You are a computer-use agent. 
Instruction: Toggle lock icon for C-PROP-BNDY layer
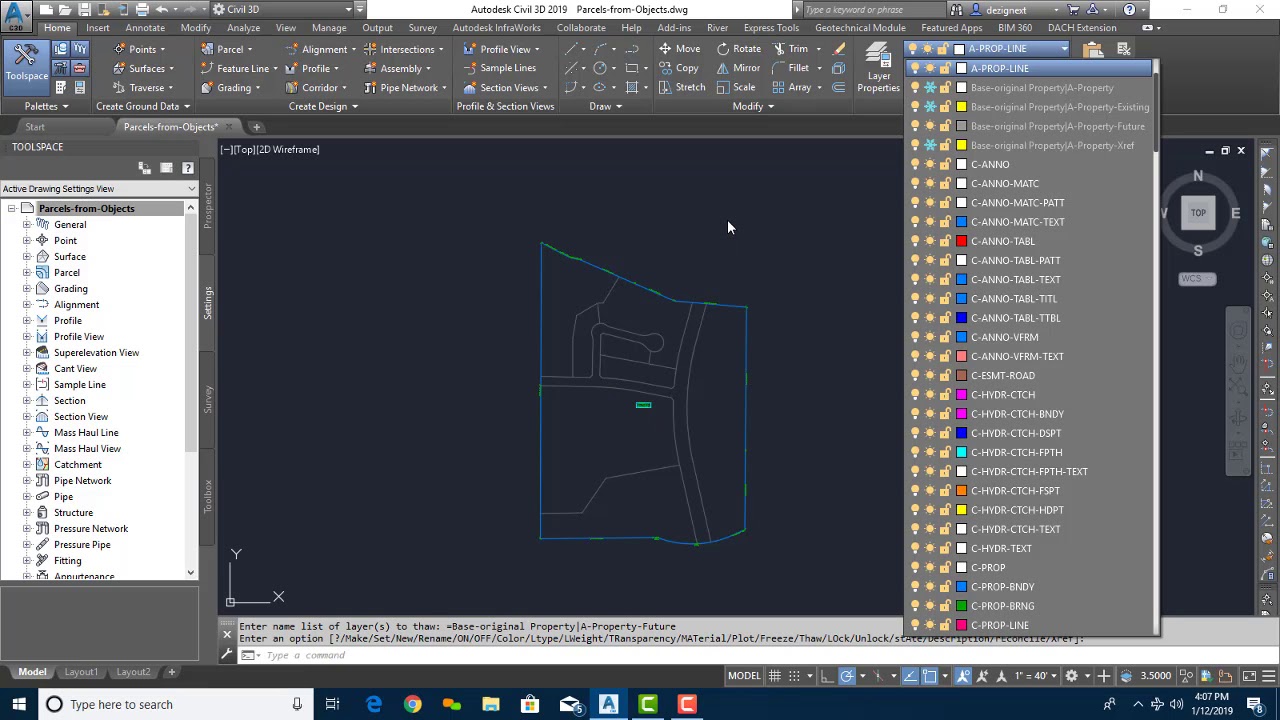click(945, 587)
